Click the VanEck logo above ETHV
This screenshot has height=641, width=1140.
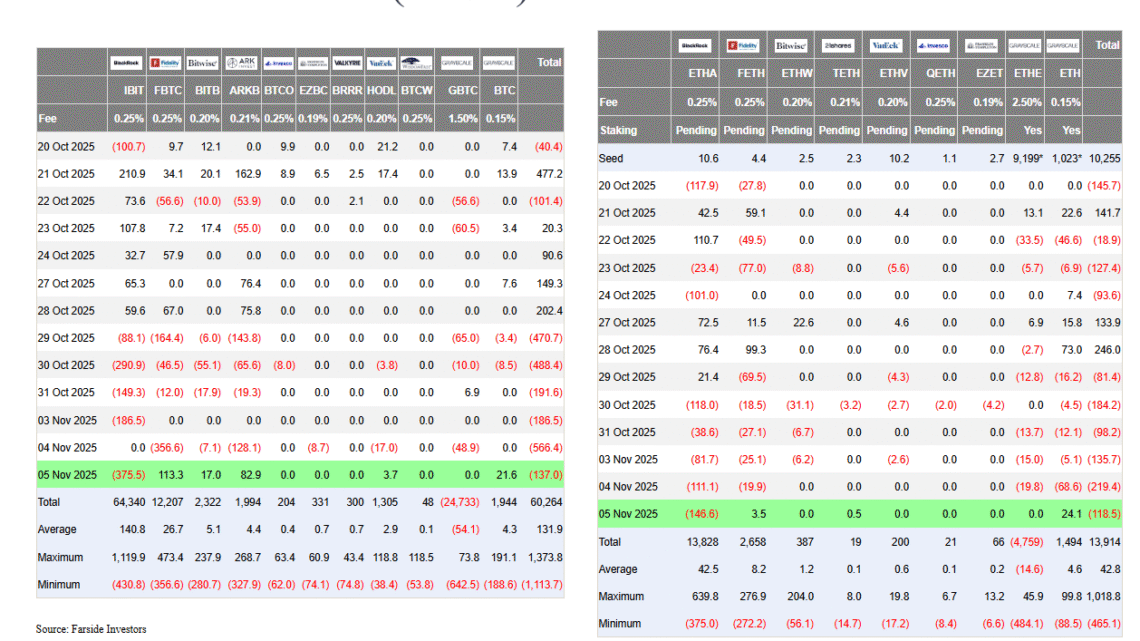[886, 46]
